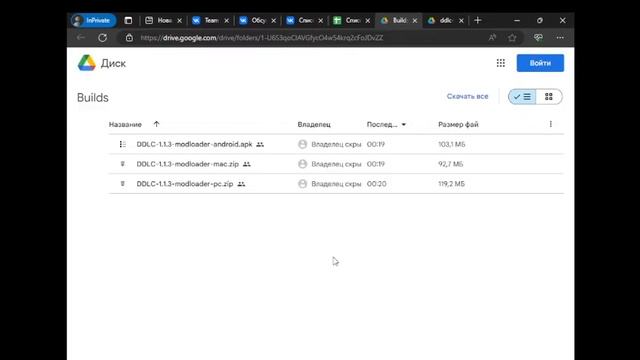Open the browser settings and more menu

pos(560,38)
